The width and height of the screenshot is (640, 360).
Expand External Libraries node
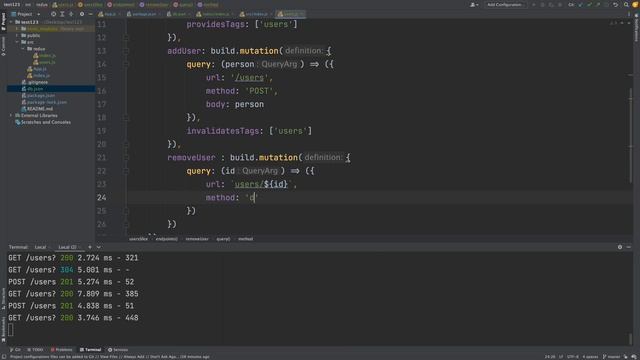point(11,116)
